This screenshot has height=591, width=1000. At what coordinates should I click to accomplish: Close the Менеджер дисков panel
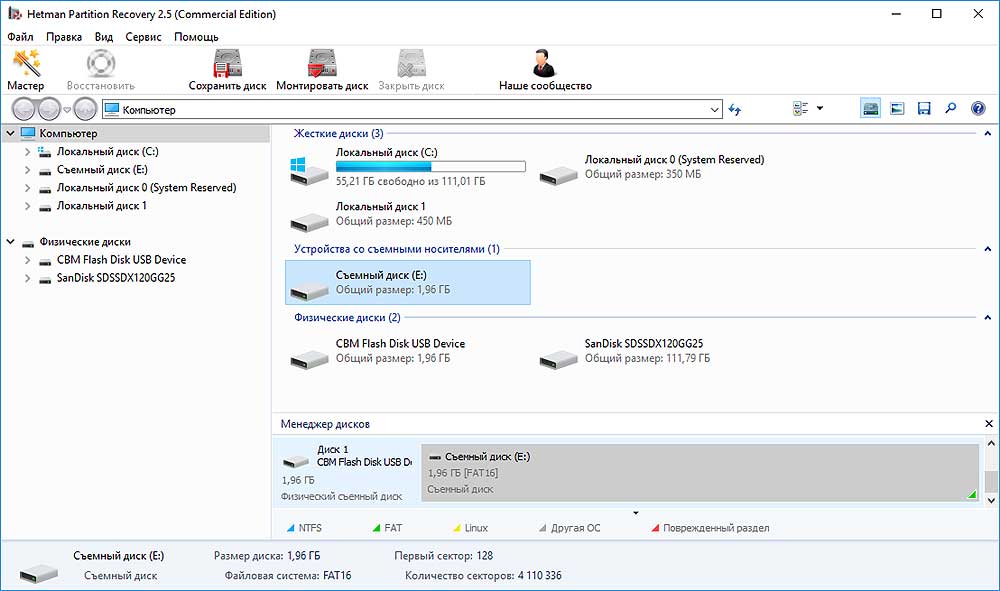tap(989, 424)
